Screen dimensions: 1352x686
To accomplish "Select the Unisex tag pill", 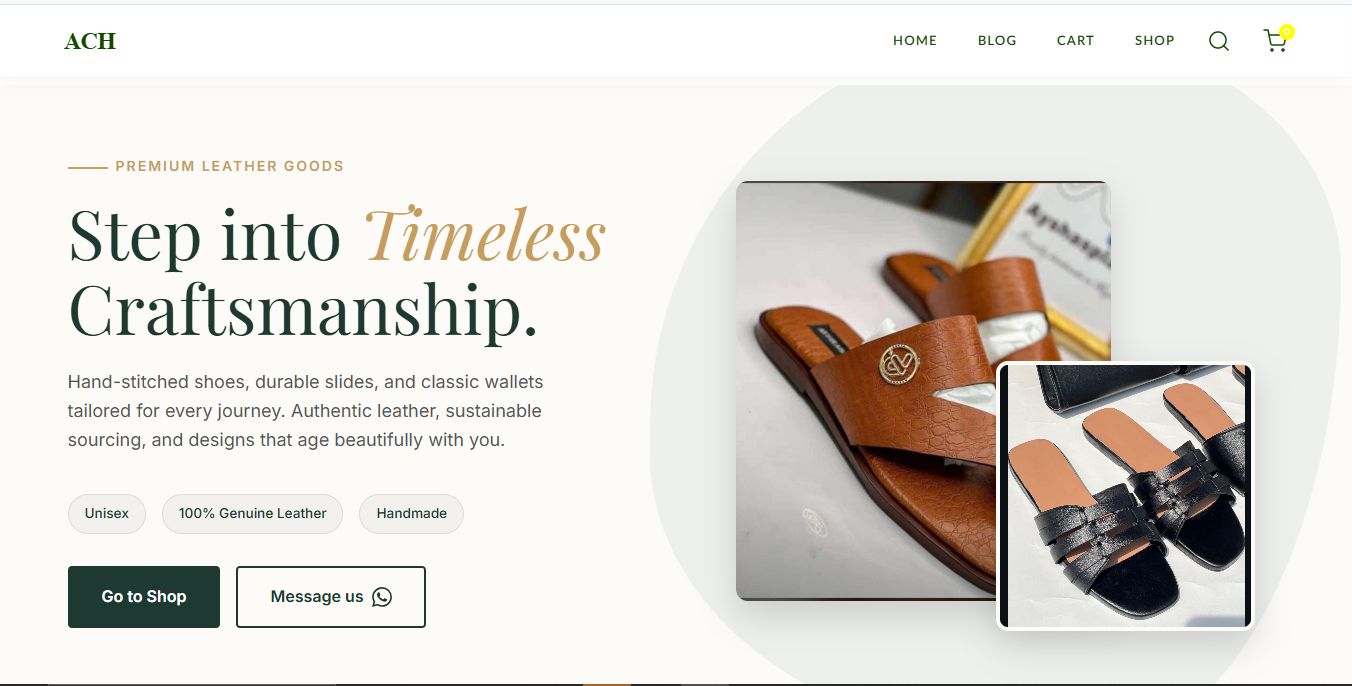I will tap(107, 513).
